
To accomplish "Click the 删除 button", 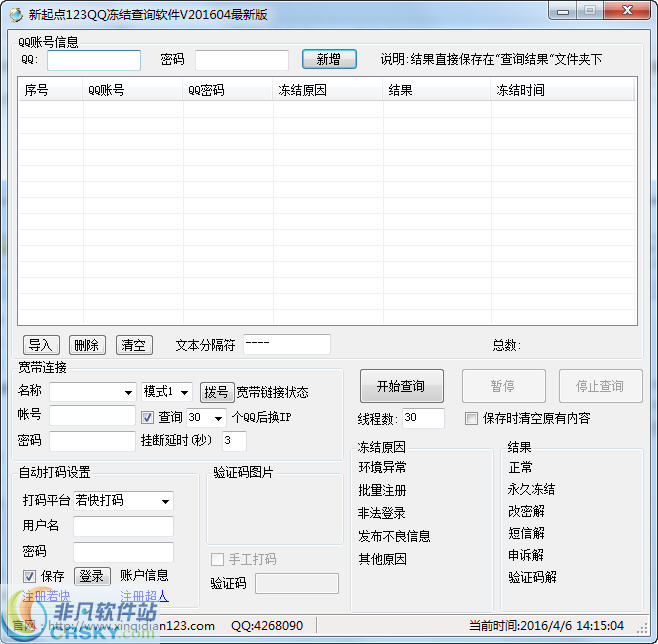I will (x=87, y=345).
